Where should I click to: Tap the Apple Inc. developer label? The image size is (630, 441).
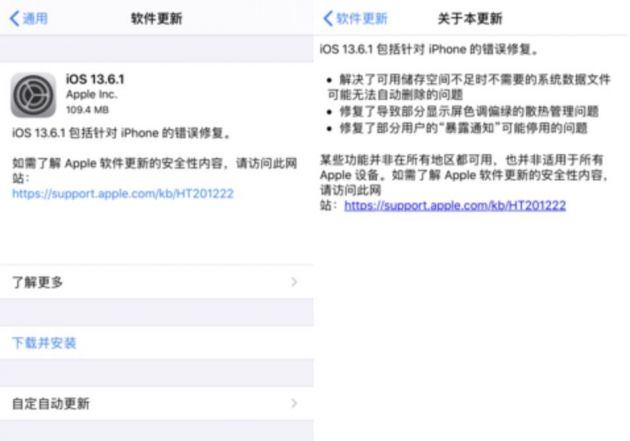[x=92, y=95]
